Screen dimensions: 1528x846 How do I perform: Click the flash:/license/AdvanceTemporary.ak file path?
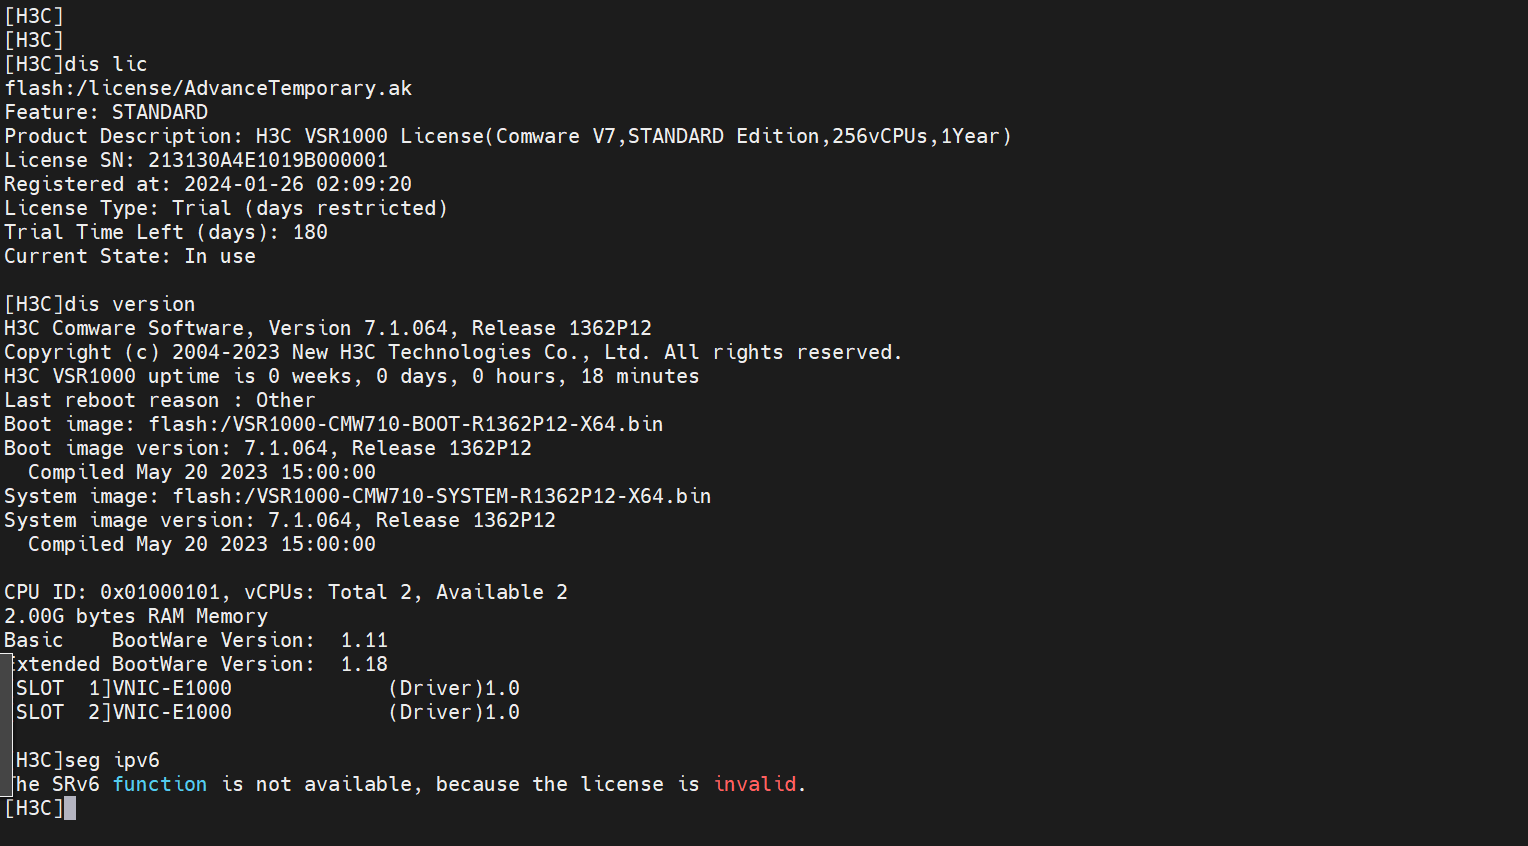click(208, 88)
